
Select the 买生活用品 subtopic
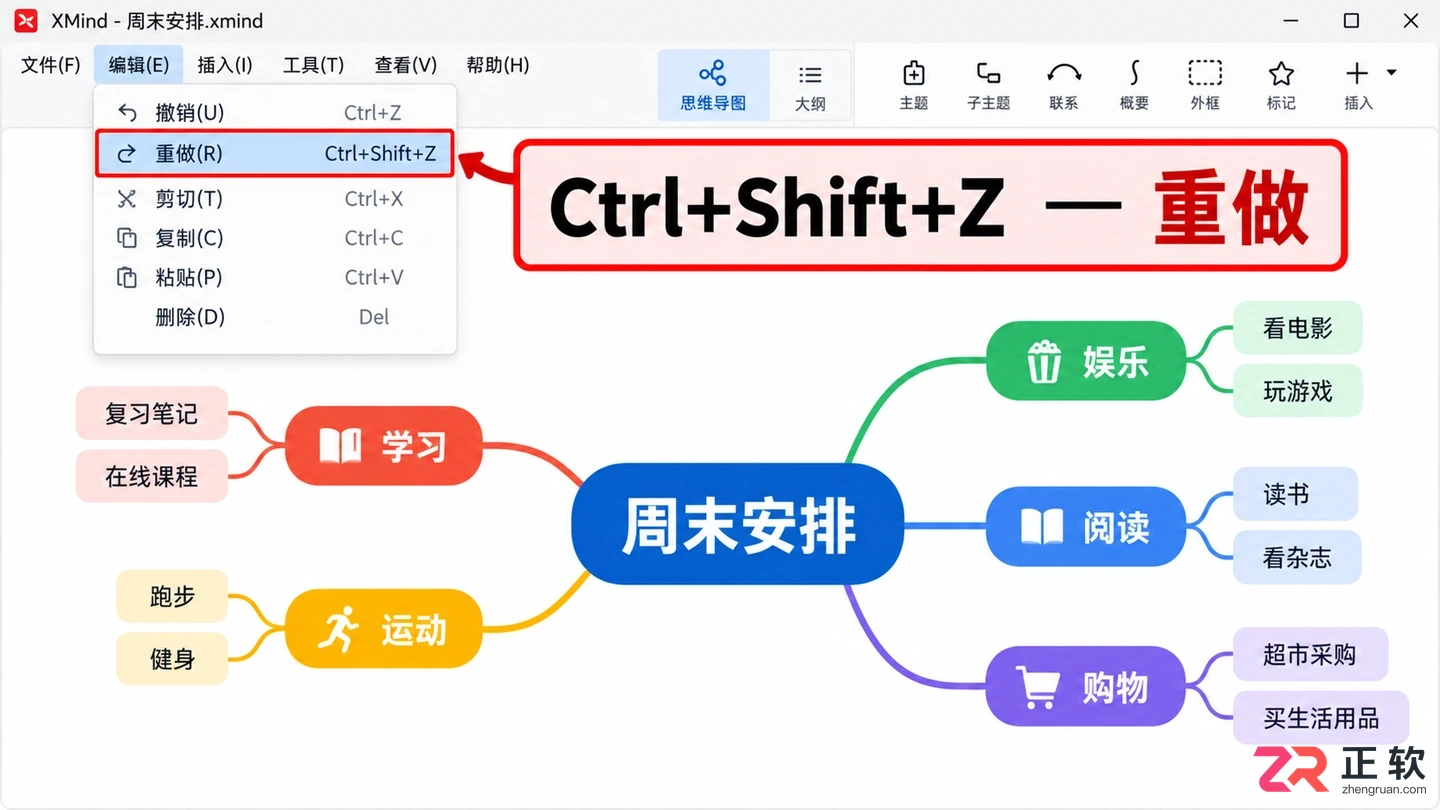(x=1321, y=717)
